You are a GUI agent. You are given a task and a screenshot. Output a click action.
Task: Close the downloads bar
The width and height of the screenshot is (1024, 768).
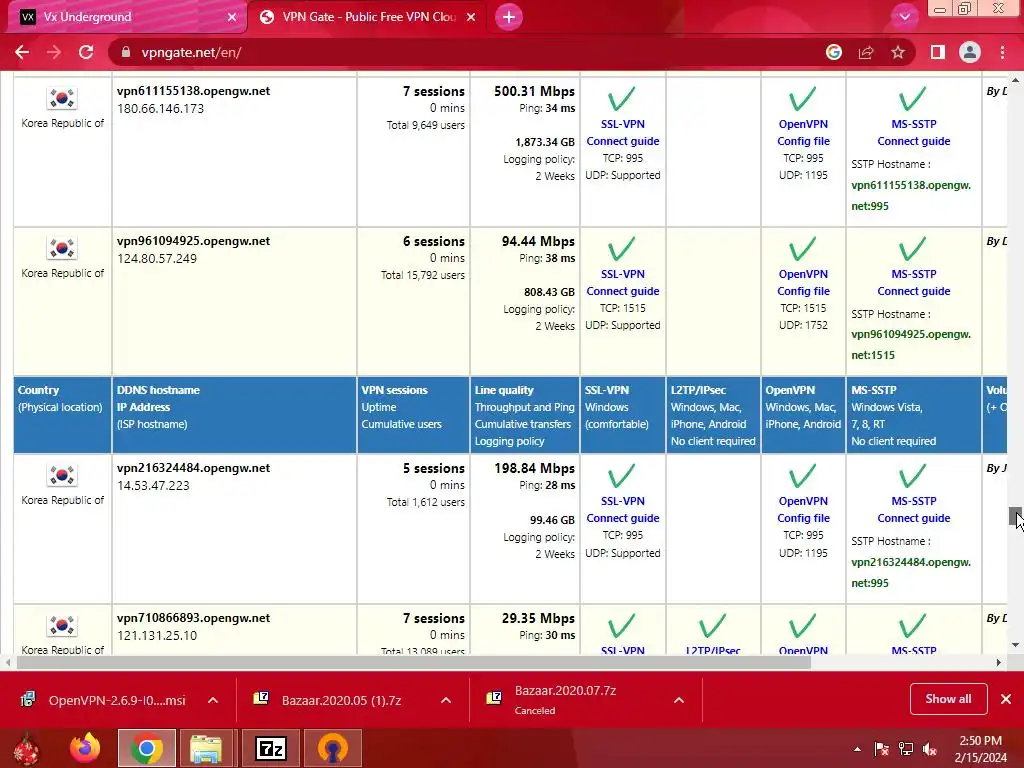pos(1006,699)
